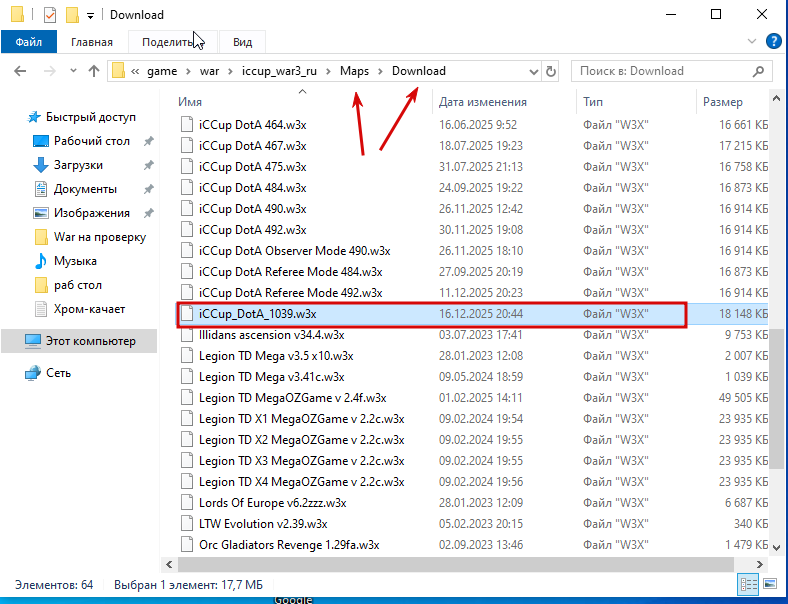Image resolution: width=788 pixels, height=604 pixels.
Task: Open Документы in quick access
Action: click(85, 189)
